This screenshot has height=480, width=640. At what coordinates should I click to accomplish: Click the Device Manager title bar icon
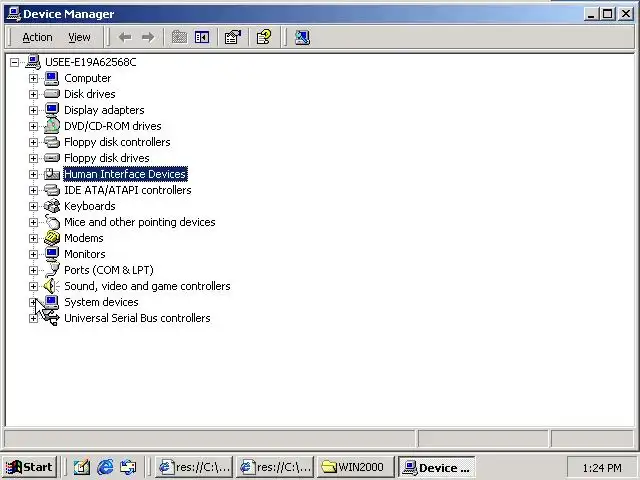point(13,14)
